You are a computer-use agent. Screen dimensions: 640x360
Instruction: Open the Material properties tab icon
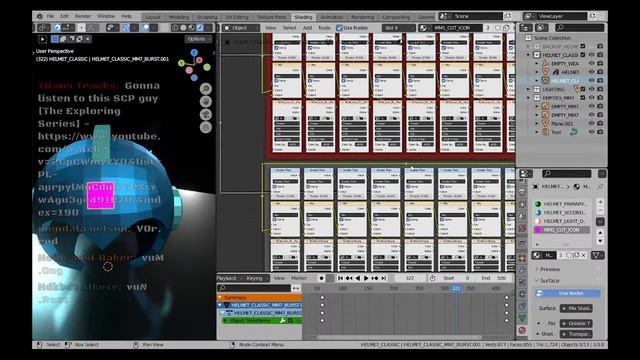coord(522,330)
